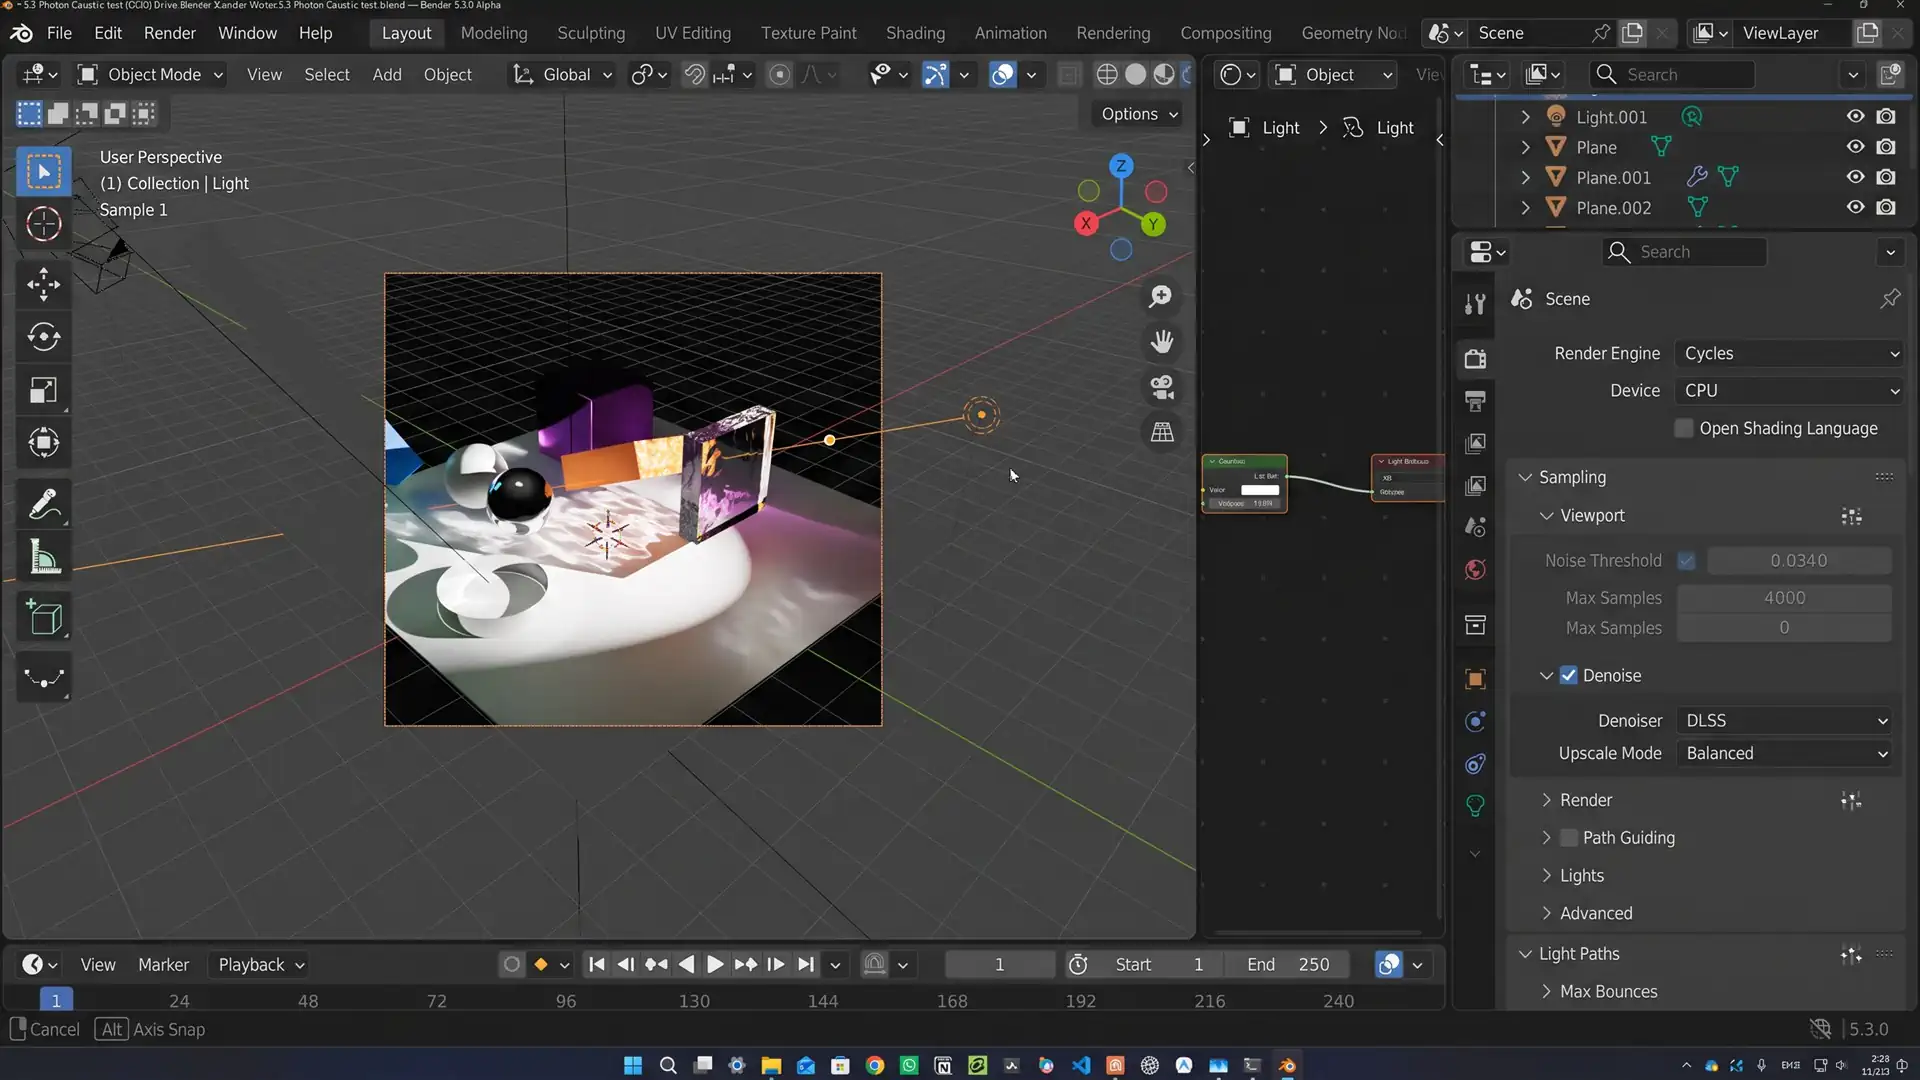
Task: Hide Light.001 in viewport
Action: coord(1855,116)
